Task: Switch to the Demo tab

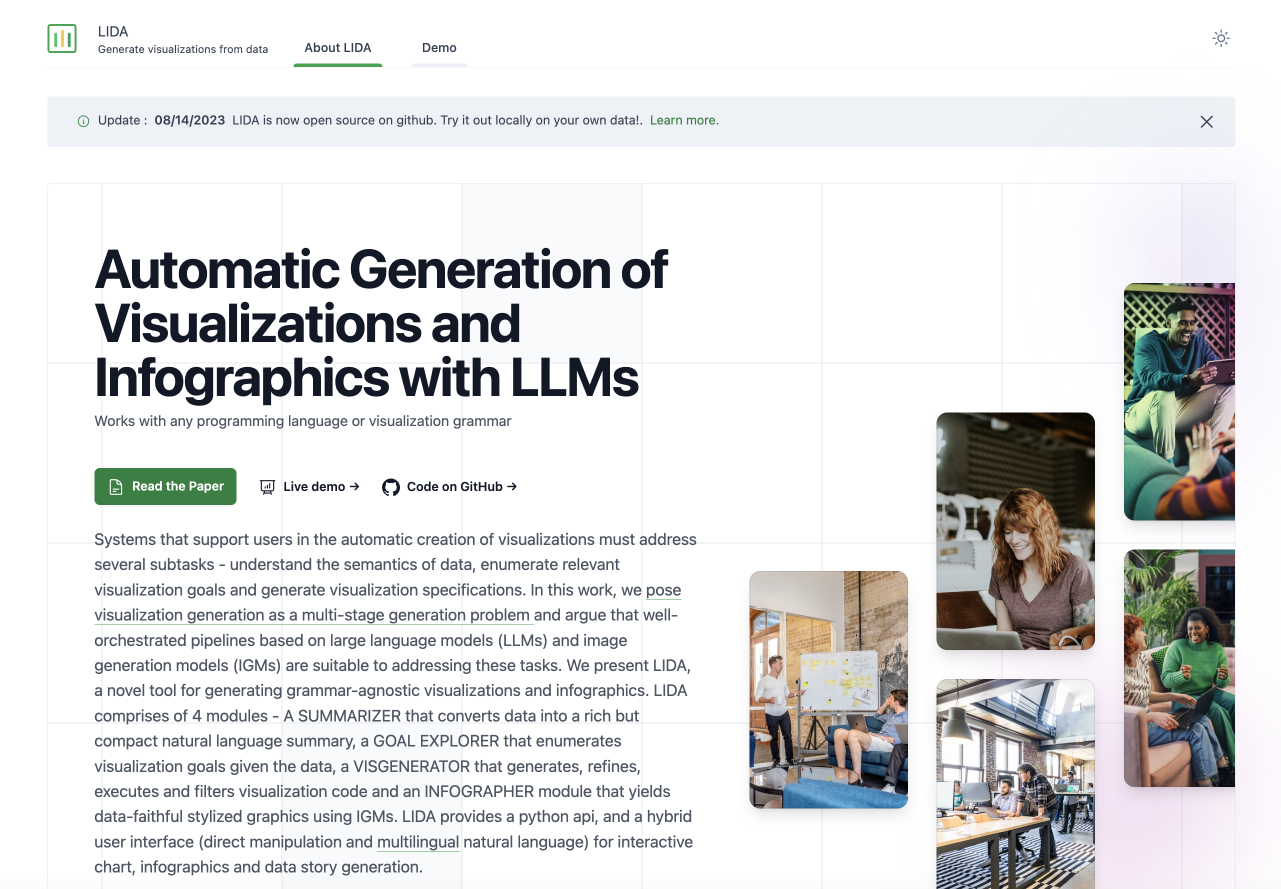Action: point(439,48)
